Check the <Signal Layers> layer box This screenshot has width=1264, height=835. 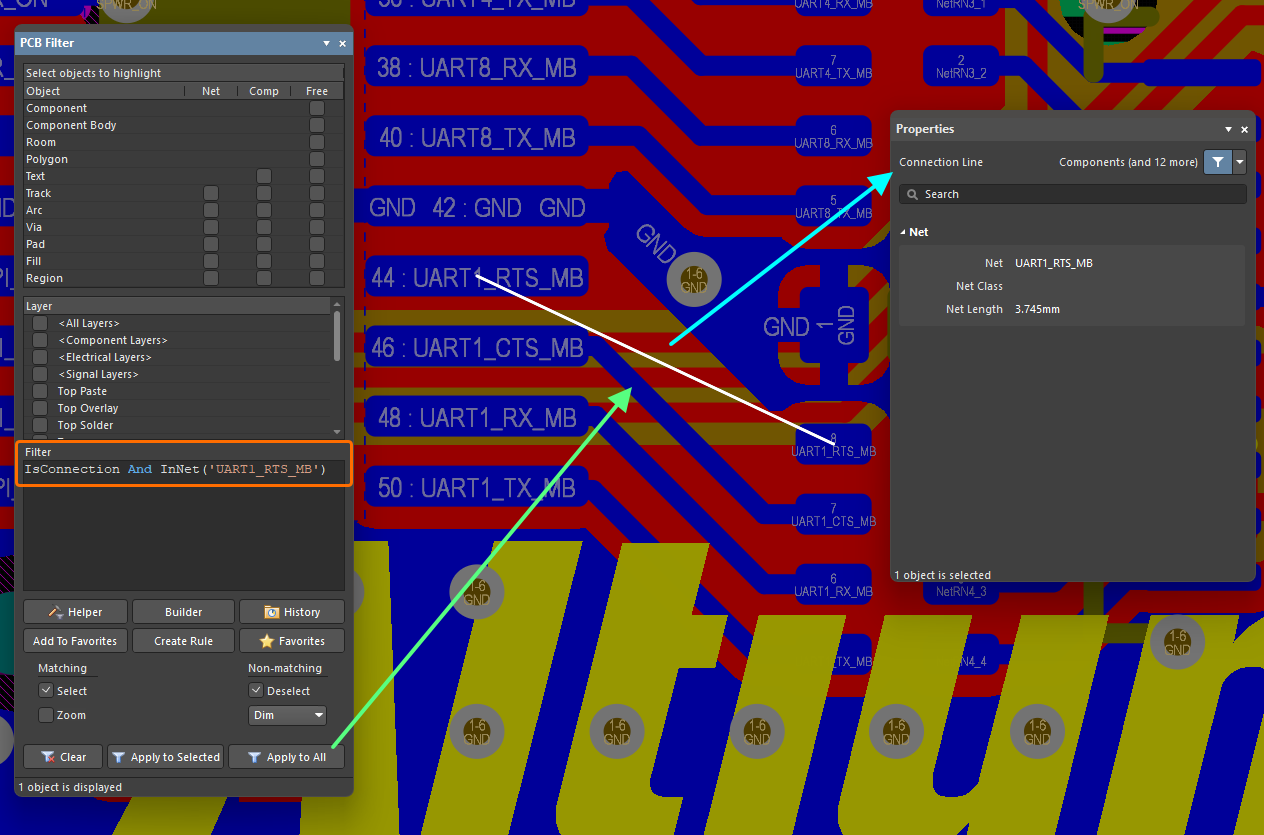tap(40, 374)
